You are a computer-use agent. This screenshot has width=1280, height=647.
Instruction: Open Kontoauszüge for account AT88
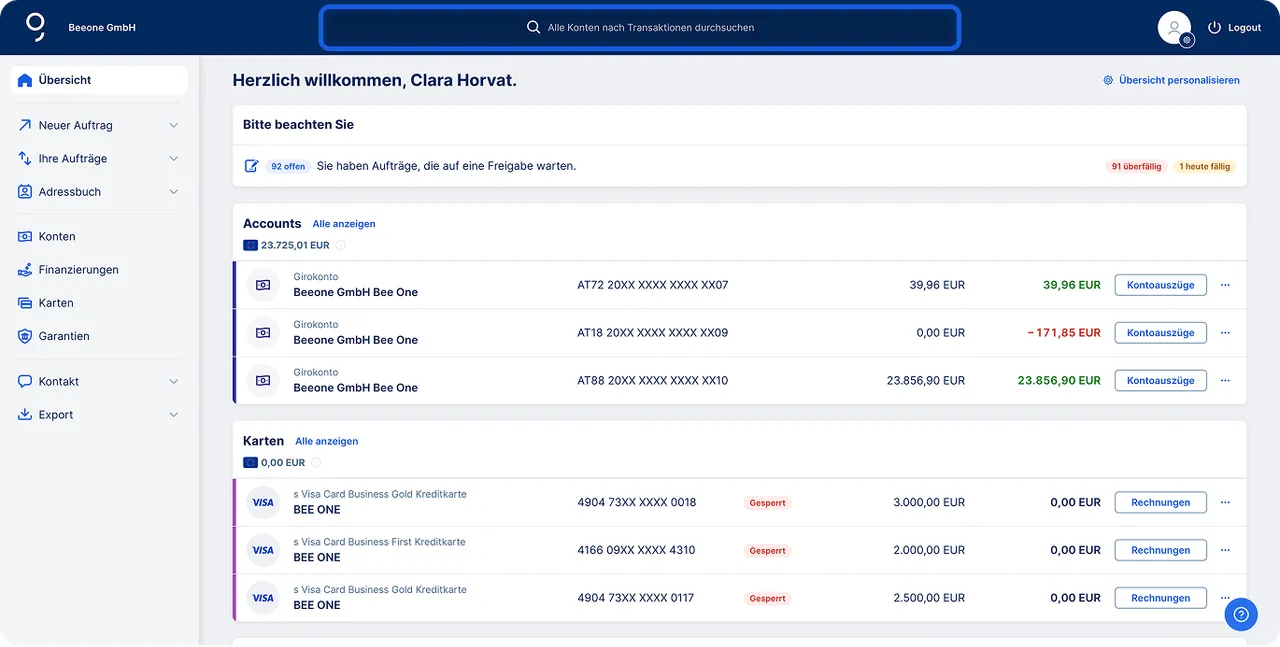[1160, 380]
